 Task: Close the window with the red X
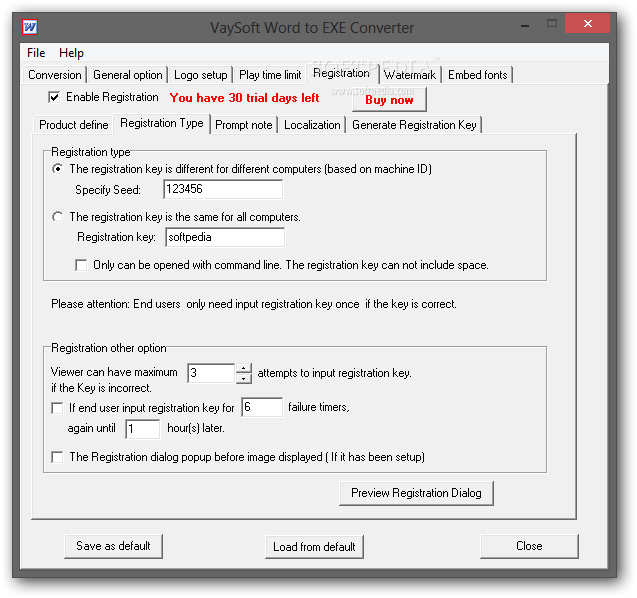coord(587,24)
